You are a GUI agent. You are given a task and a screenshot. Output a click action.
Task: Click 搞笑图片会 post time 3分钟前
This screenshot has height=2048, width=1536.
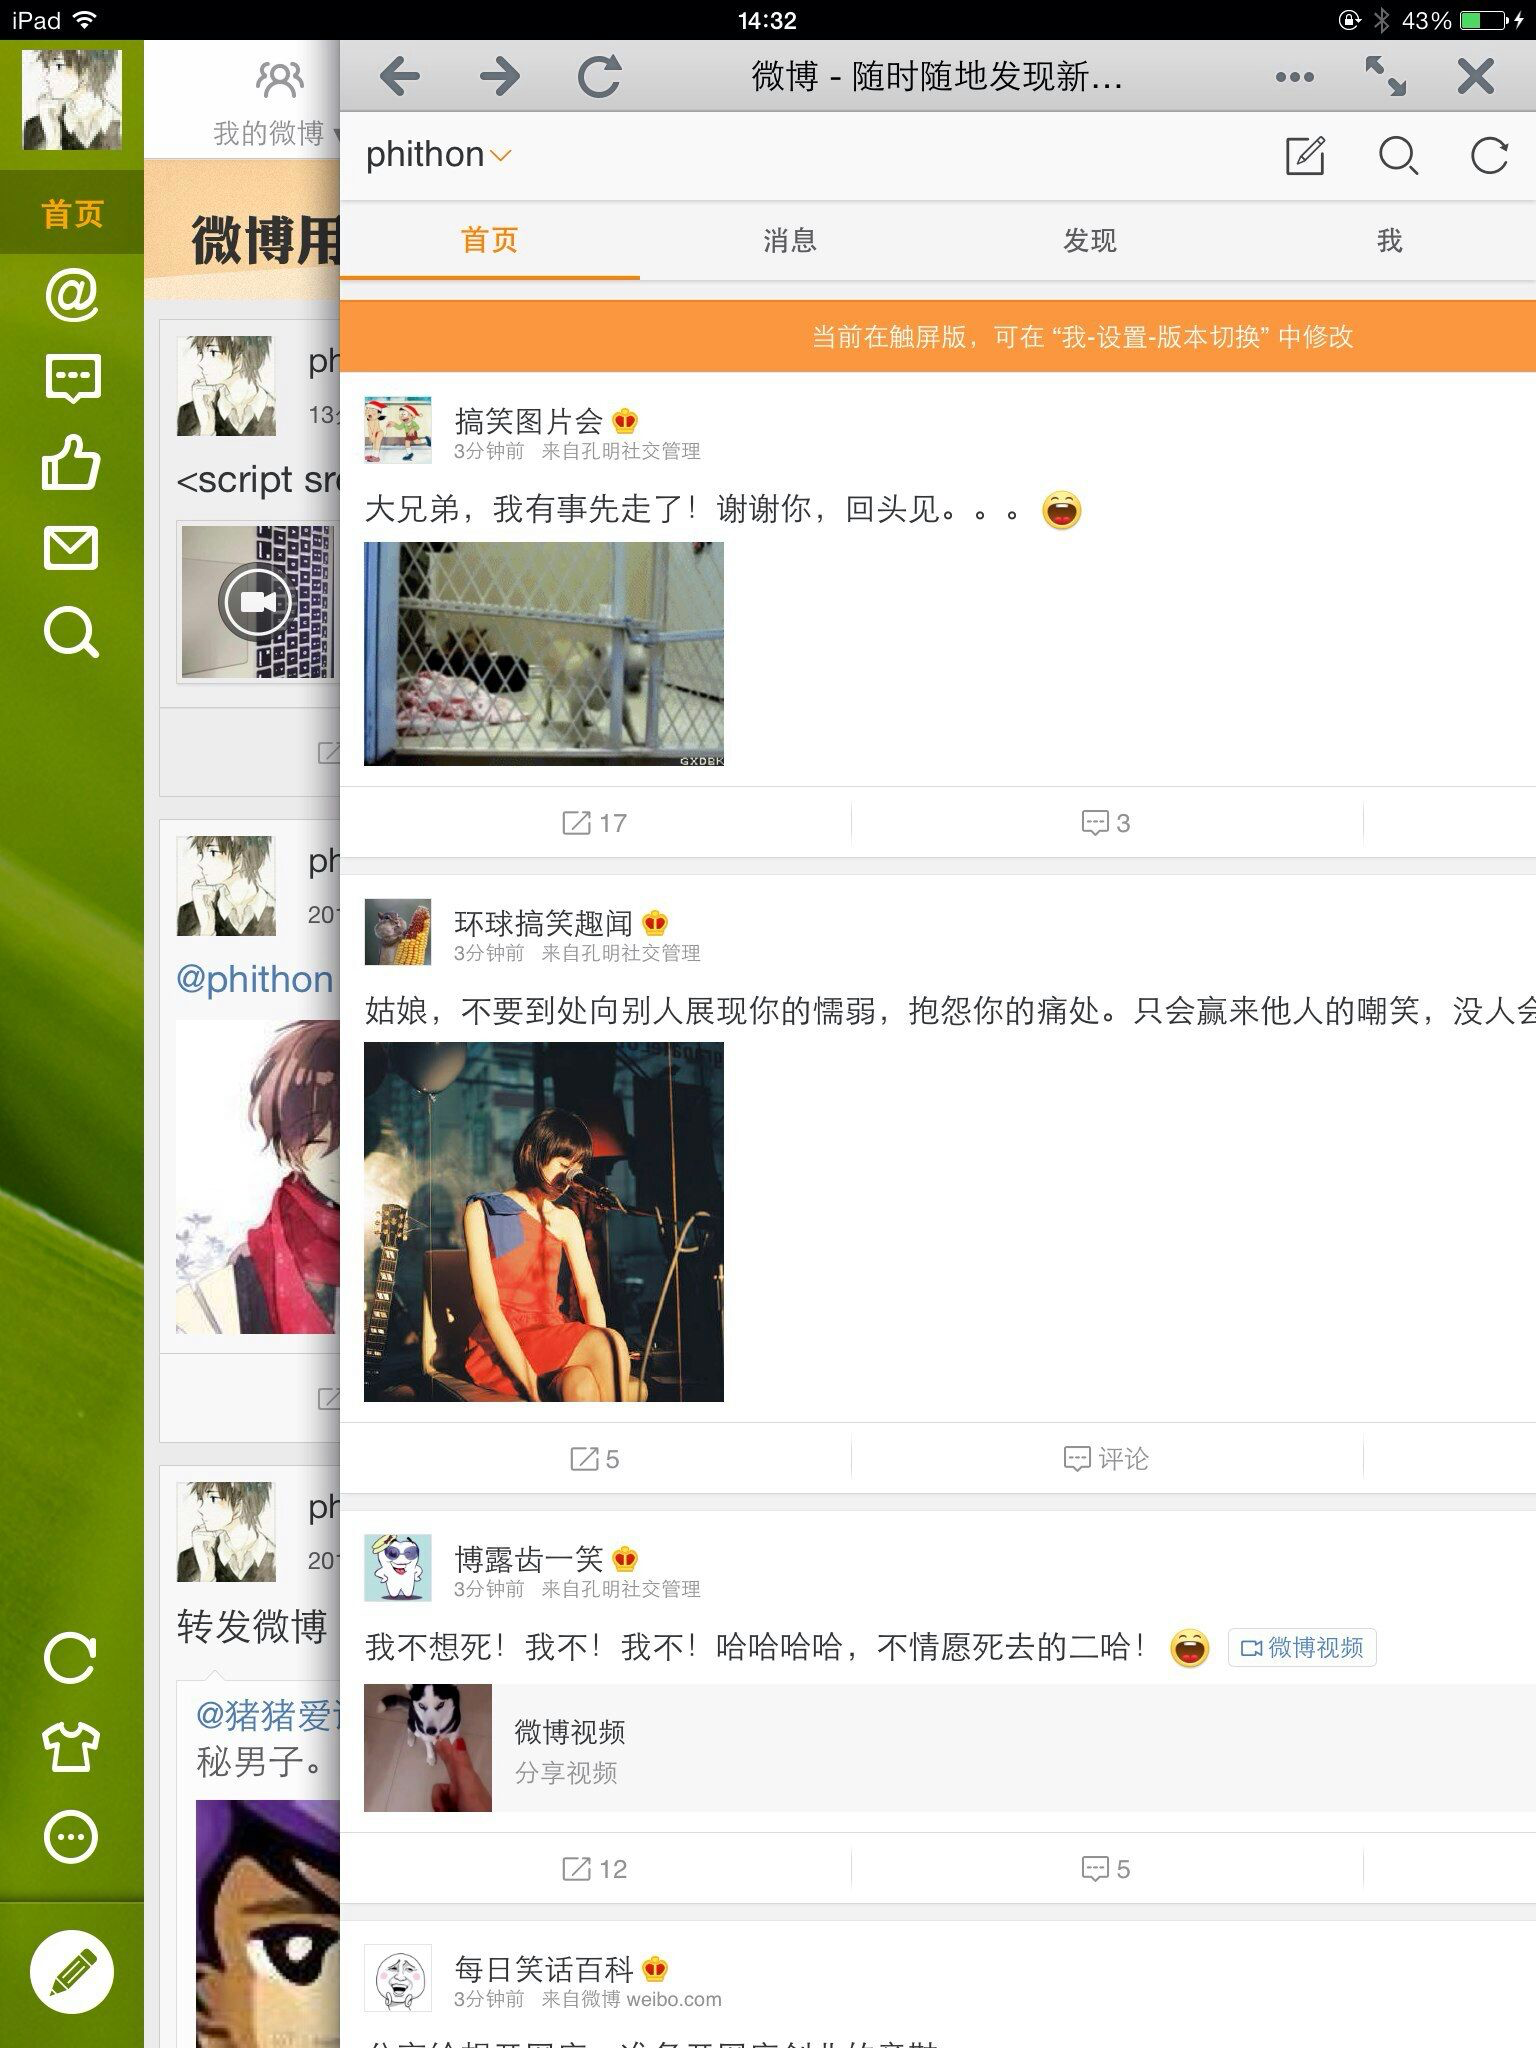[488, 451]
